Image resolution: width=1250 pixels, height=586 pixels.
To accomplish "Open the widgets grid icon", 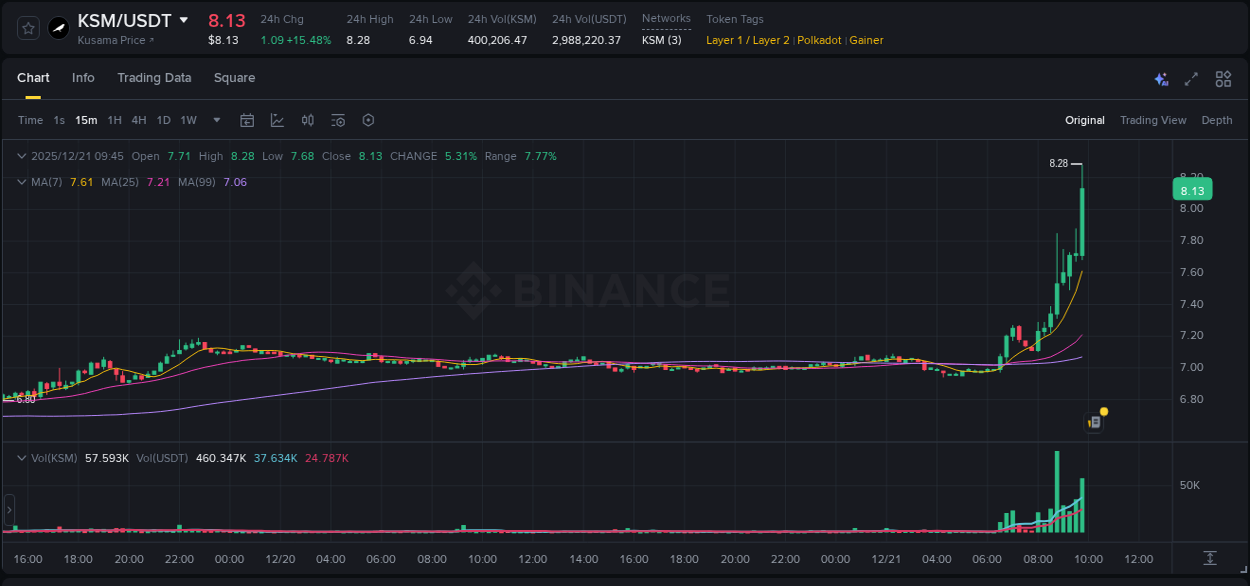I will click(x=1221, y=78).
